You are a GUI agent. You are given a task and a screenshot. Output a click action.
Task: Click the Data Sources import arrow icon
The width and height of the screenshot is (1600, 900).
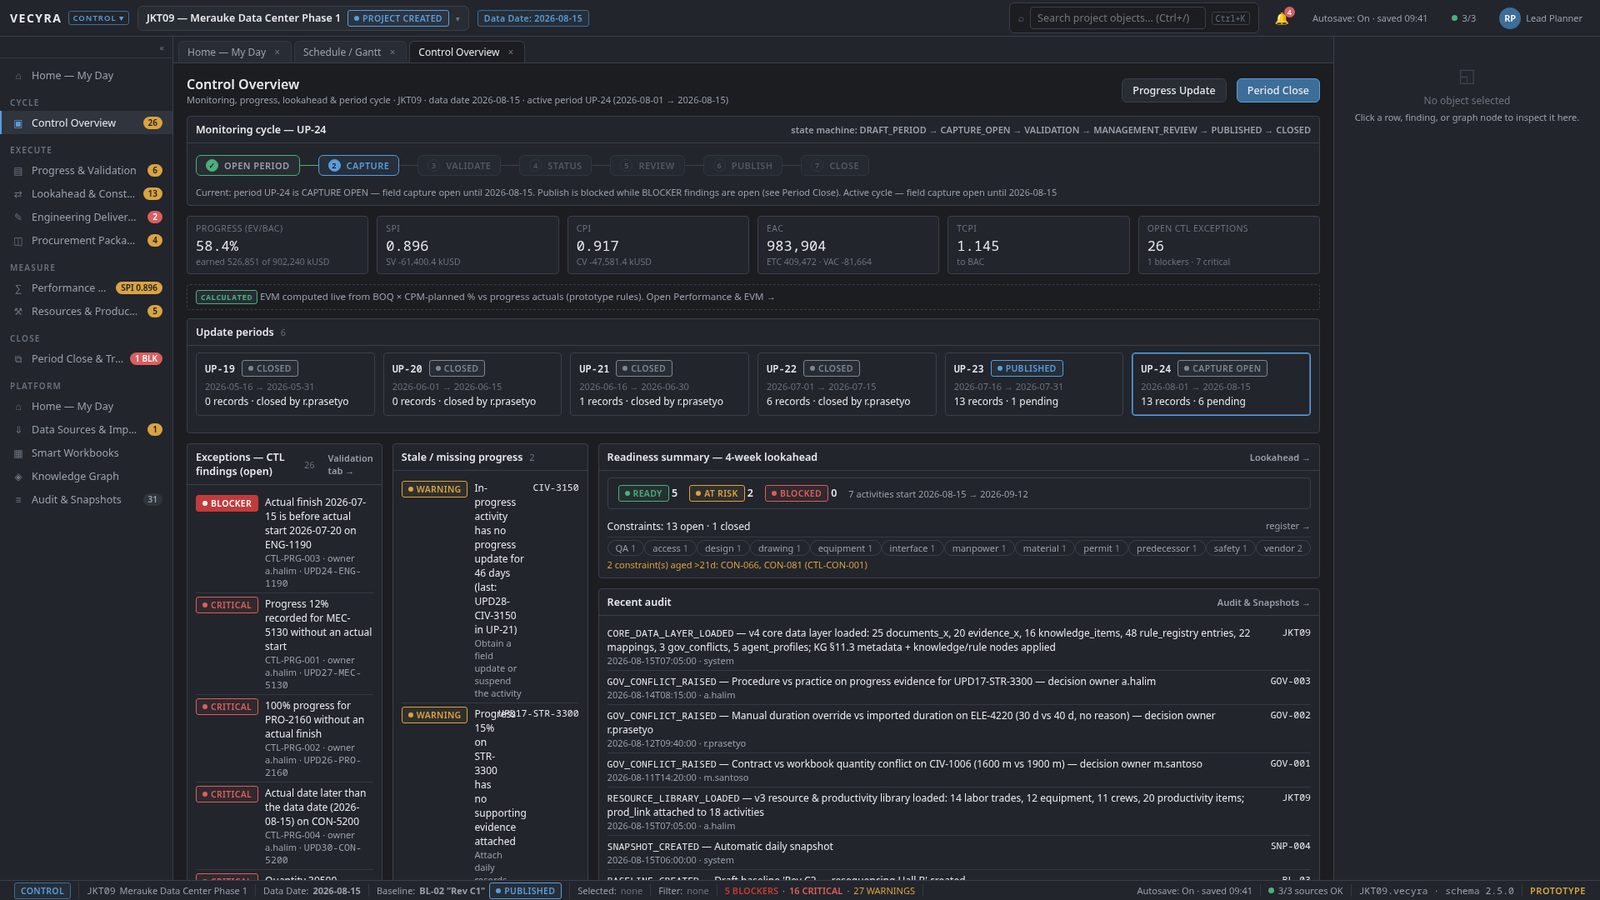(18, 430)
